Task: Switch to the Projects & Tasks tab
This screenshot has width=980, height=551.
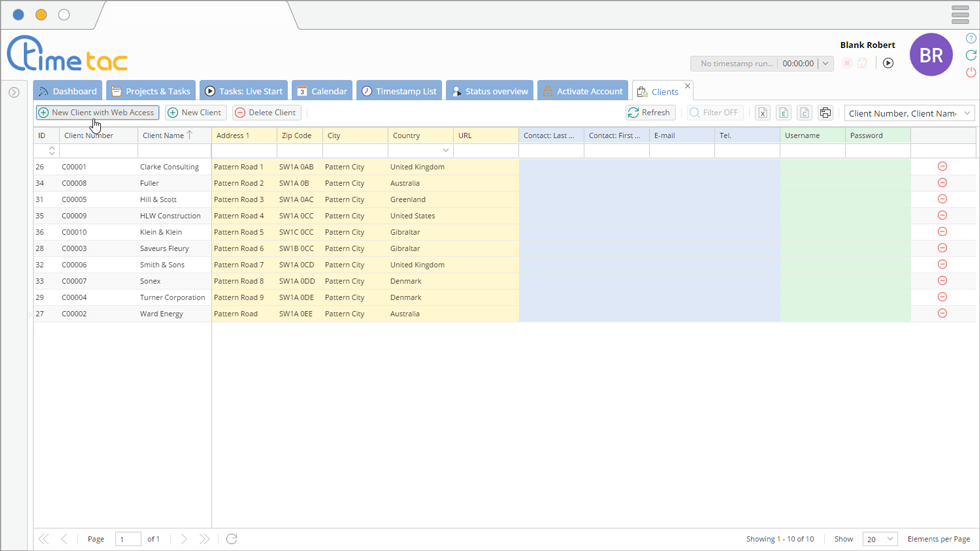Action: [150, 91]
